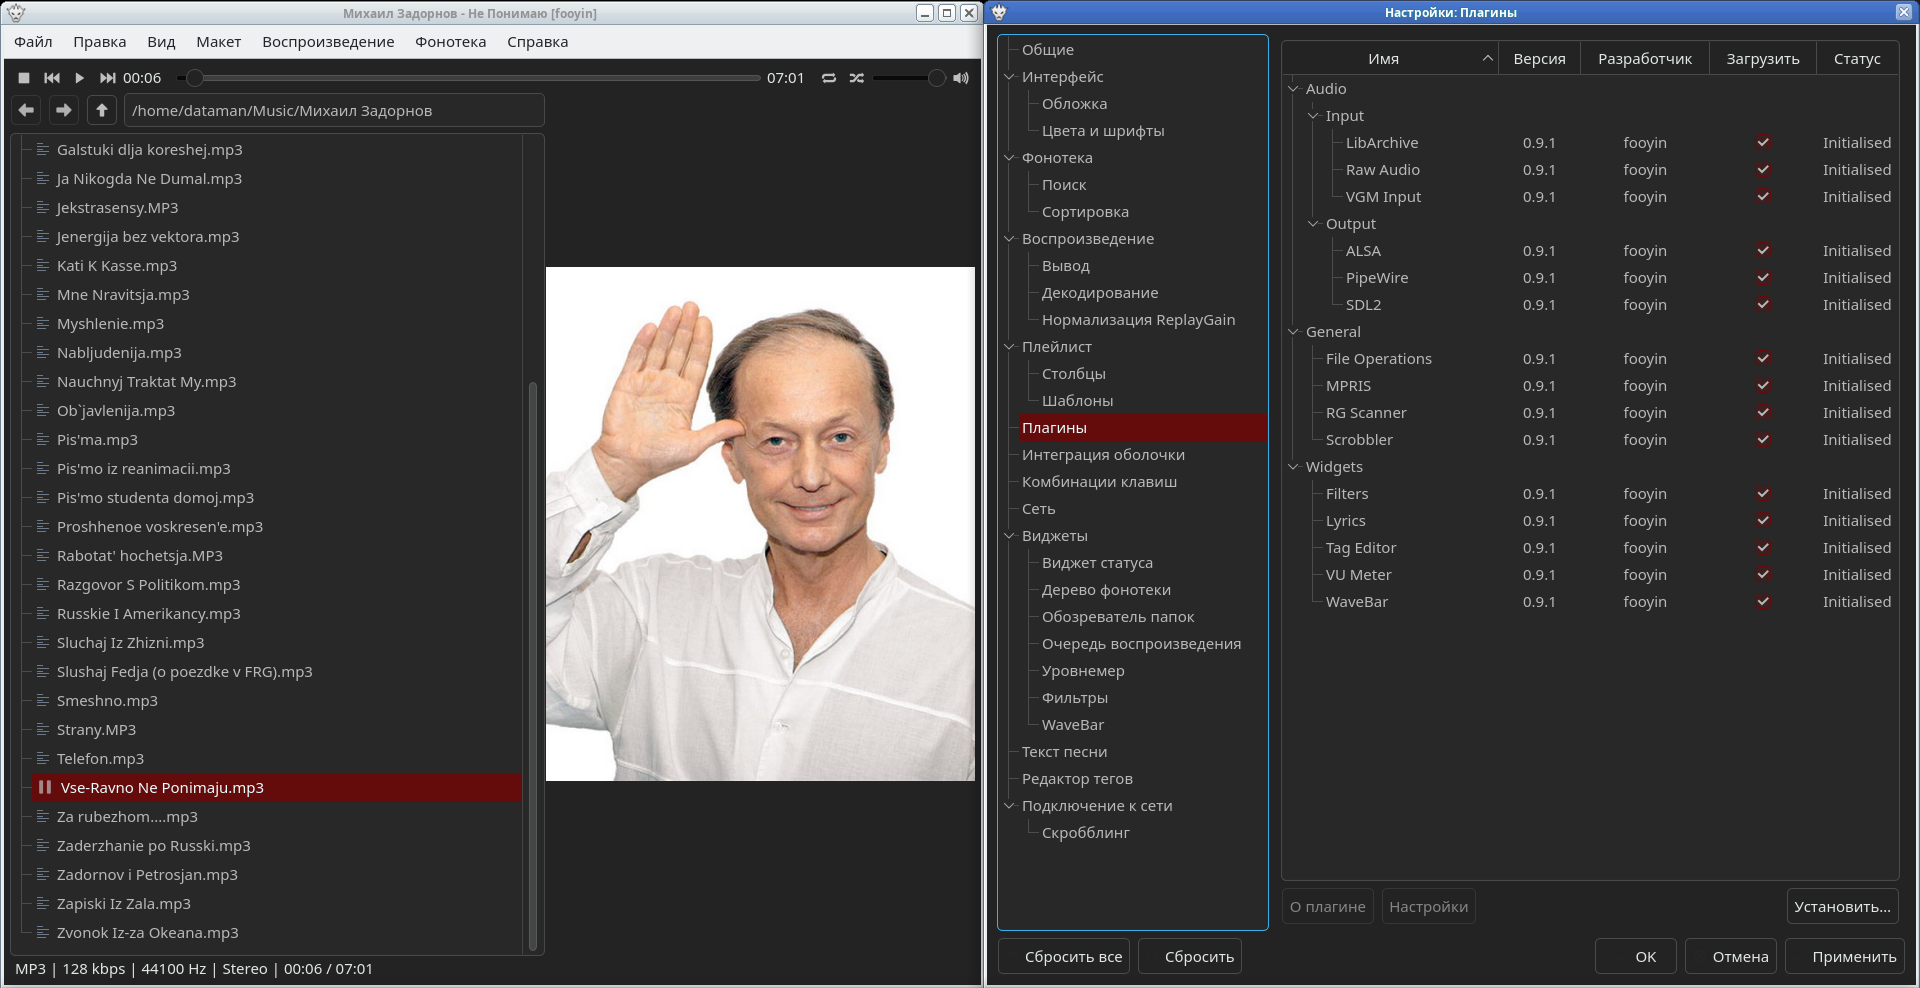1920x988 pixels.
Task: Click the track icon beside Galstuki dlja koreshej.mp3
Action: 43,150
